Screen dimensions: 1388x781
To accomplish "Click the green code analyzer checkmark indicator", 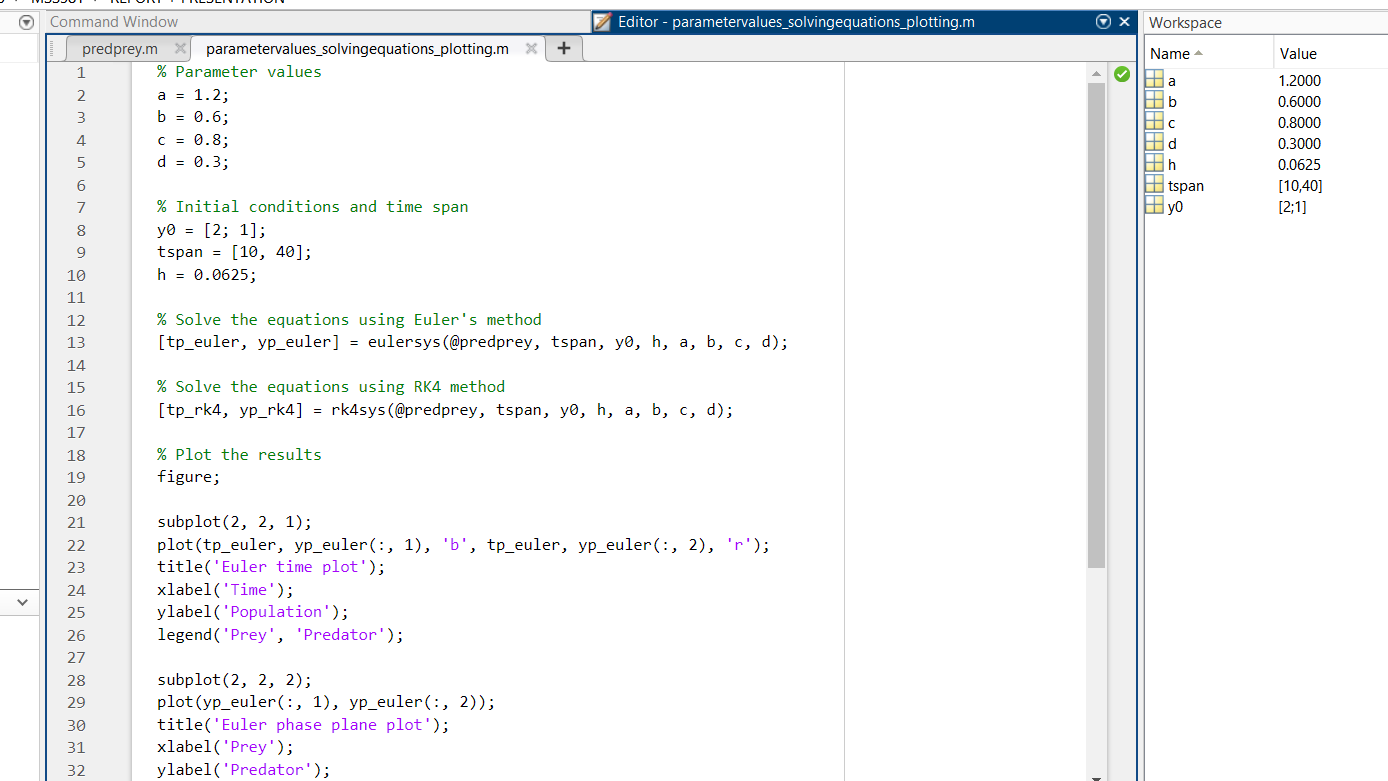I will point(1122,73).
